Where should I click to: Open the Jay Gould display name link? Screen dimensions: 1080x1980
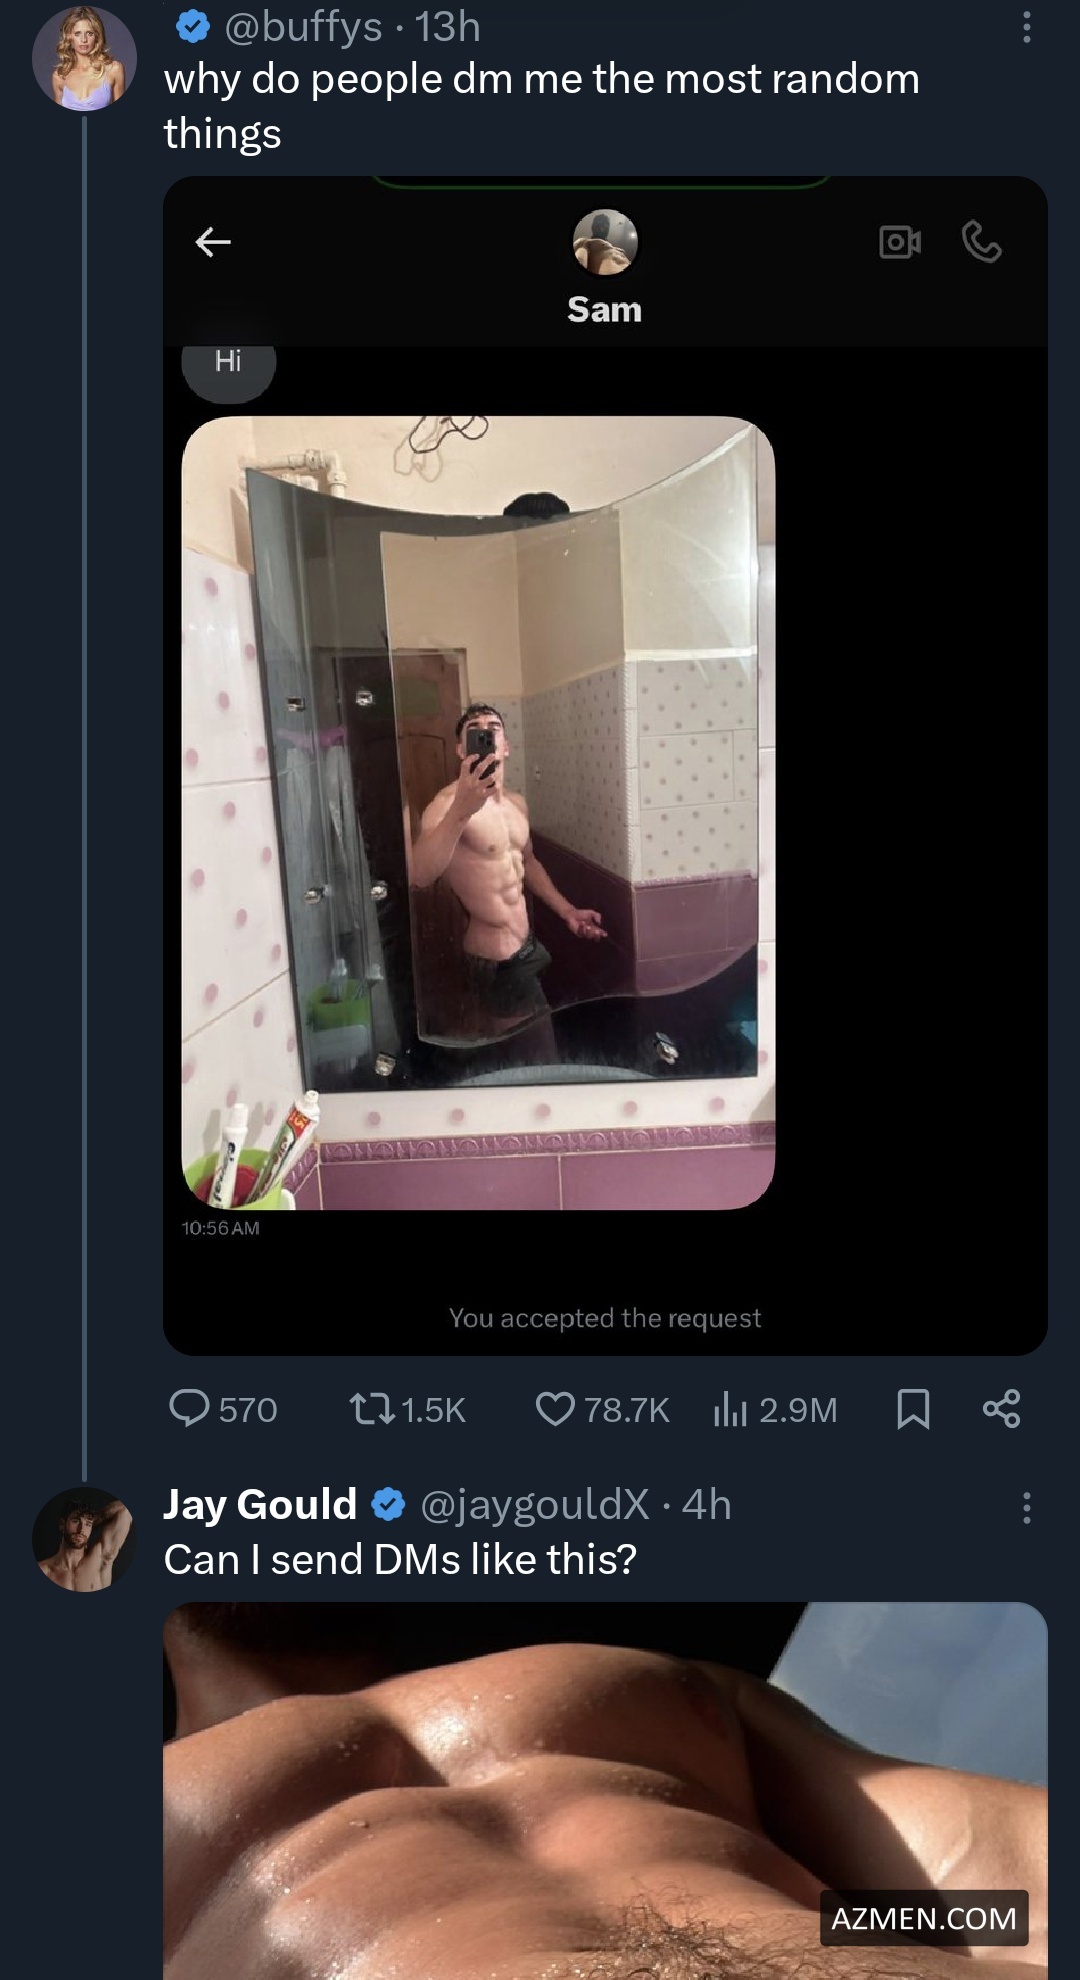[x=260, y=1504]
